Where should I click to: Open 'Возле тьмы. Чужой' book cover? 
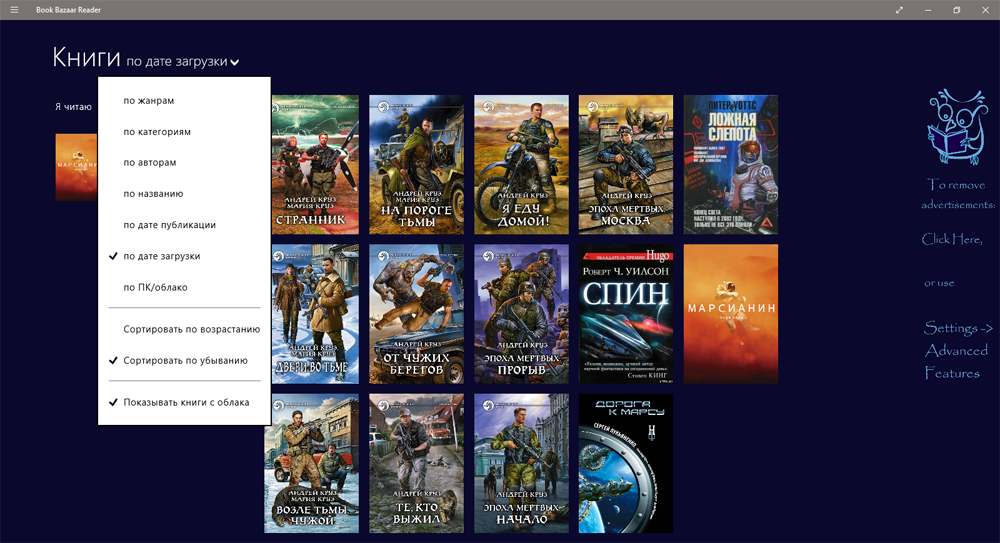311,463
